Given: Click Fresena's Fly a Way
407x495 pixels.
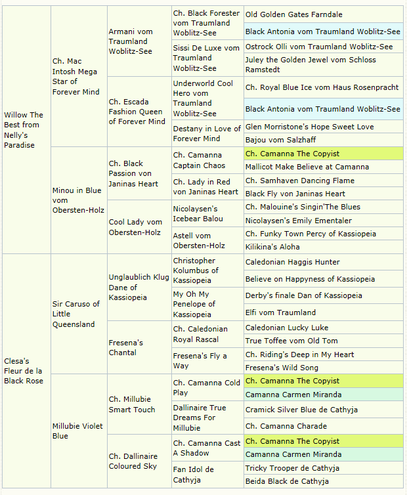Looking at the screenshot, I should (200, 361).
